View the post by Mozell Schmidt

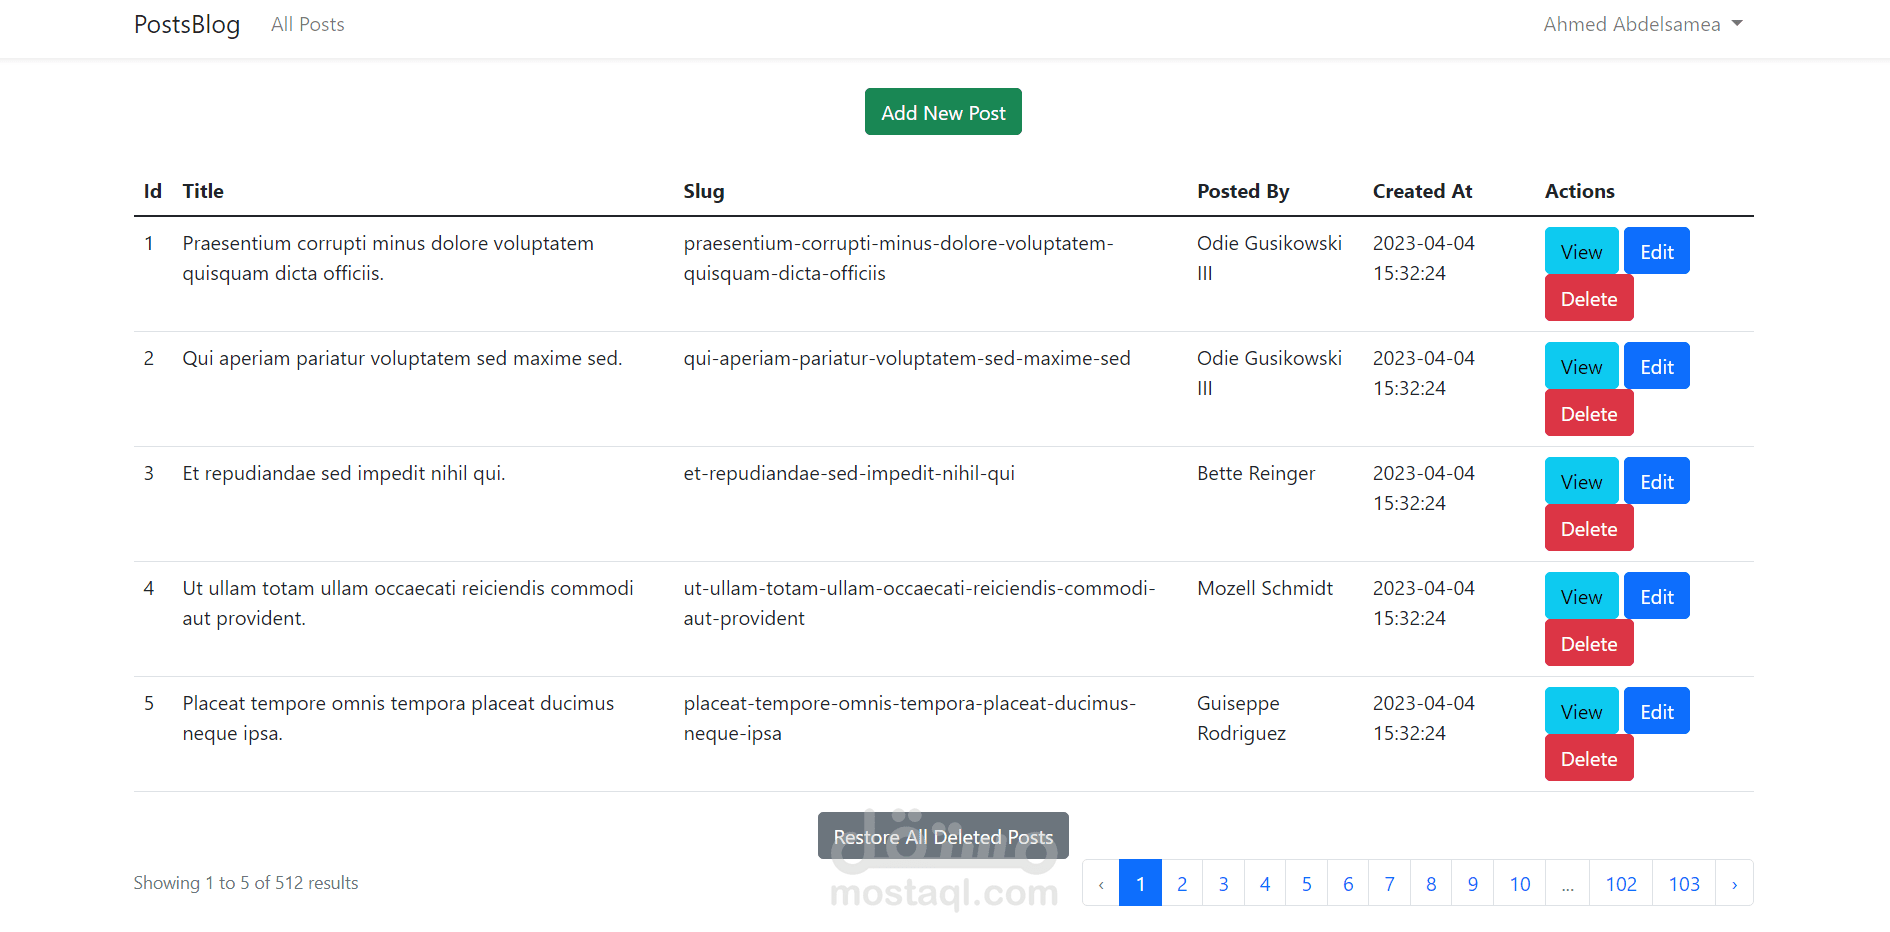1581,596
